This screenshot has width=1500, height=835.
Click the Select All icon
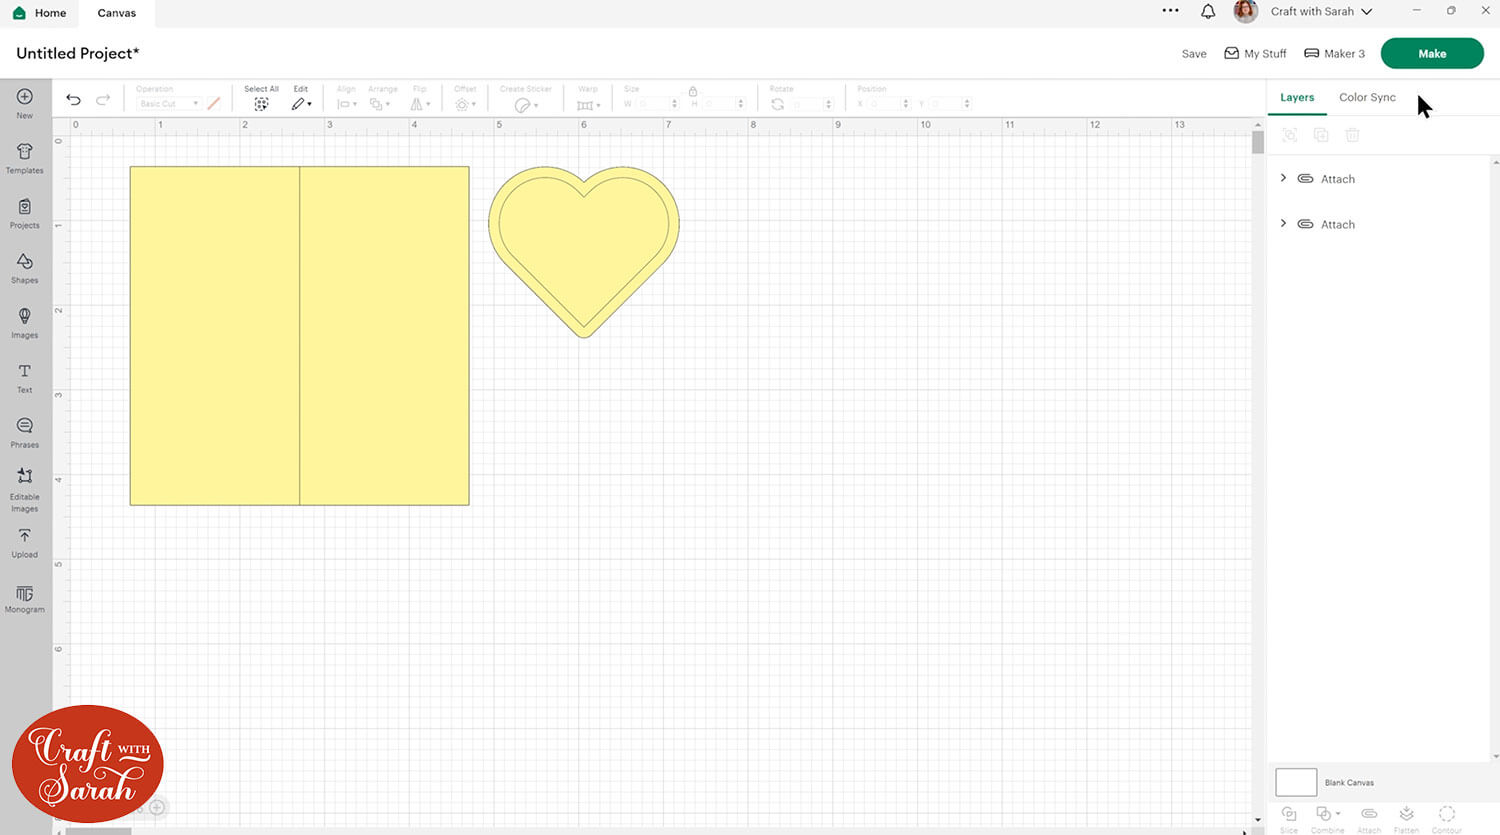point(261,104)
